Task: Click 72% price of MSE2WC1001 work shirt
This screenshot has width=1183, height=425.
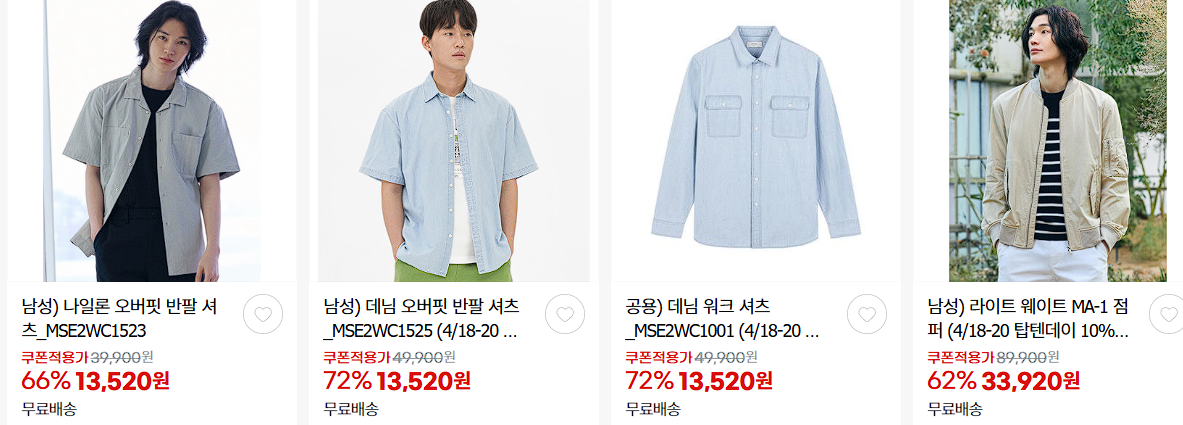Action: 699,380
